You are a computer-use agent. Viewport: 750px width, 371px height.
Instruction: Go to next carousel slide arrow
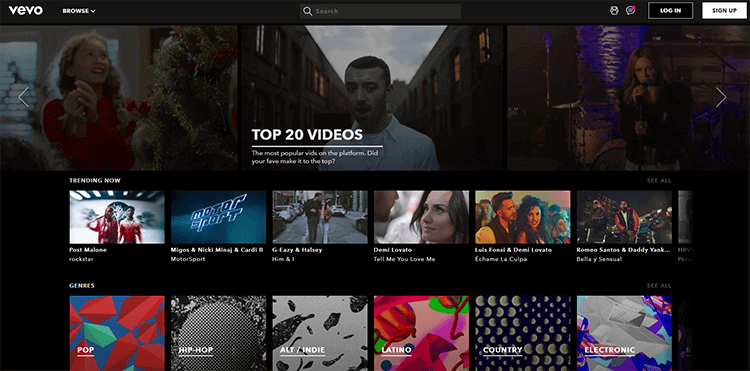(721, 97)
